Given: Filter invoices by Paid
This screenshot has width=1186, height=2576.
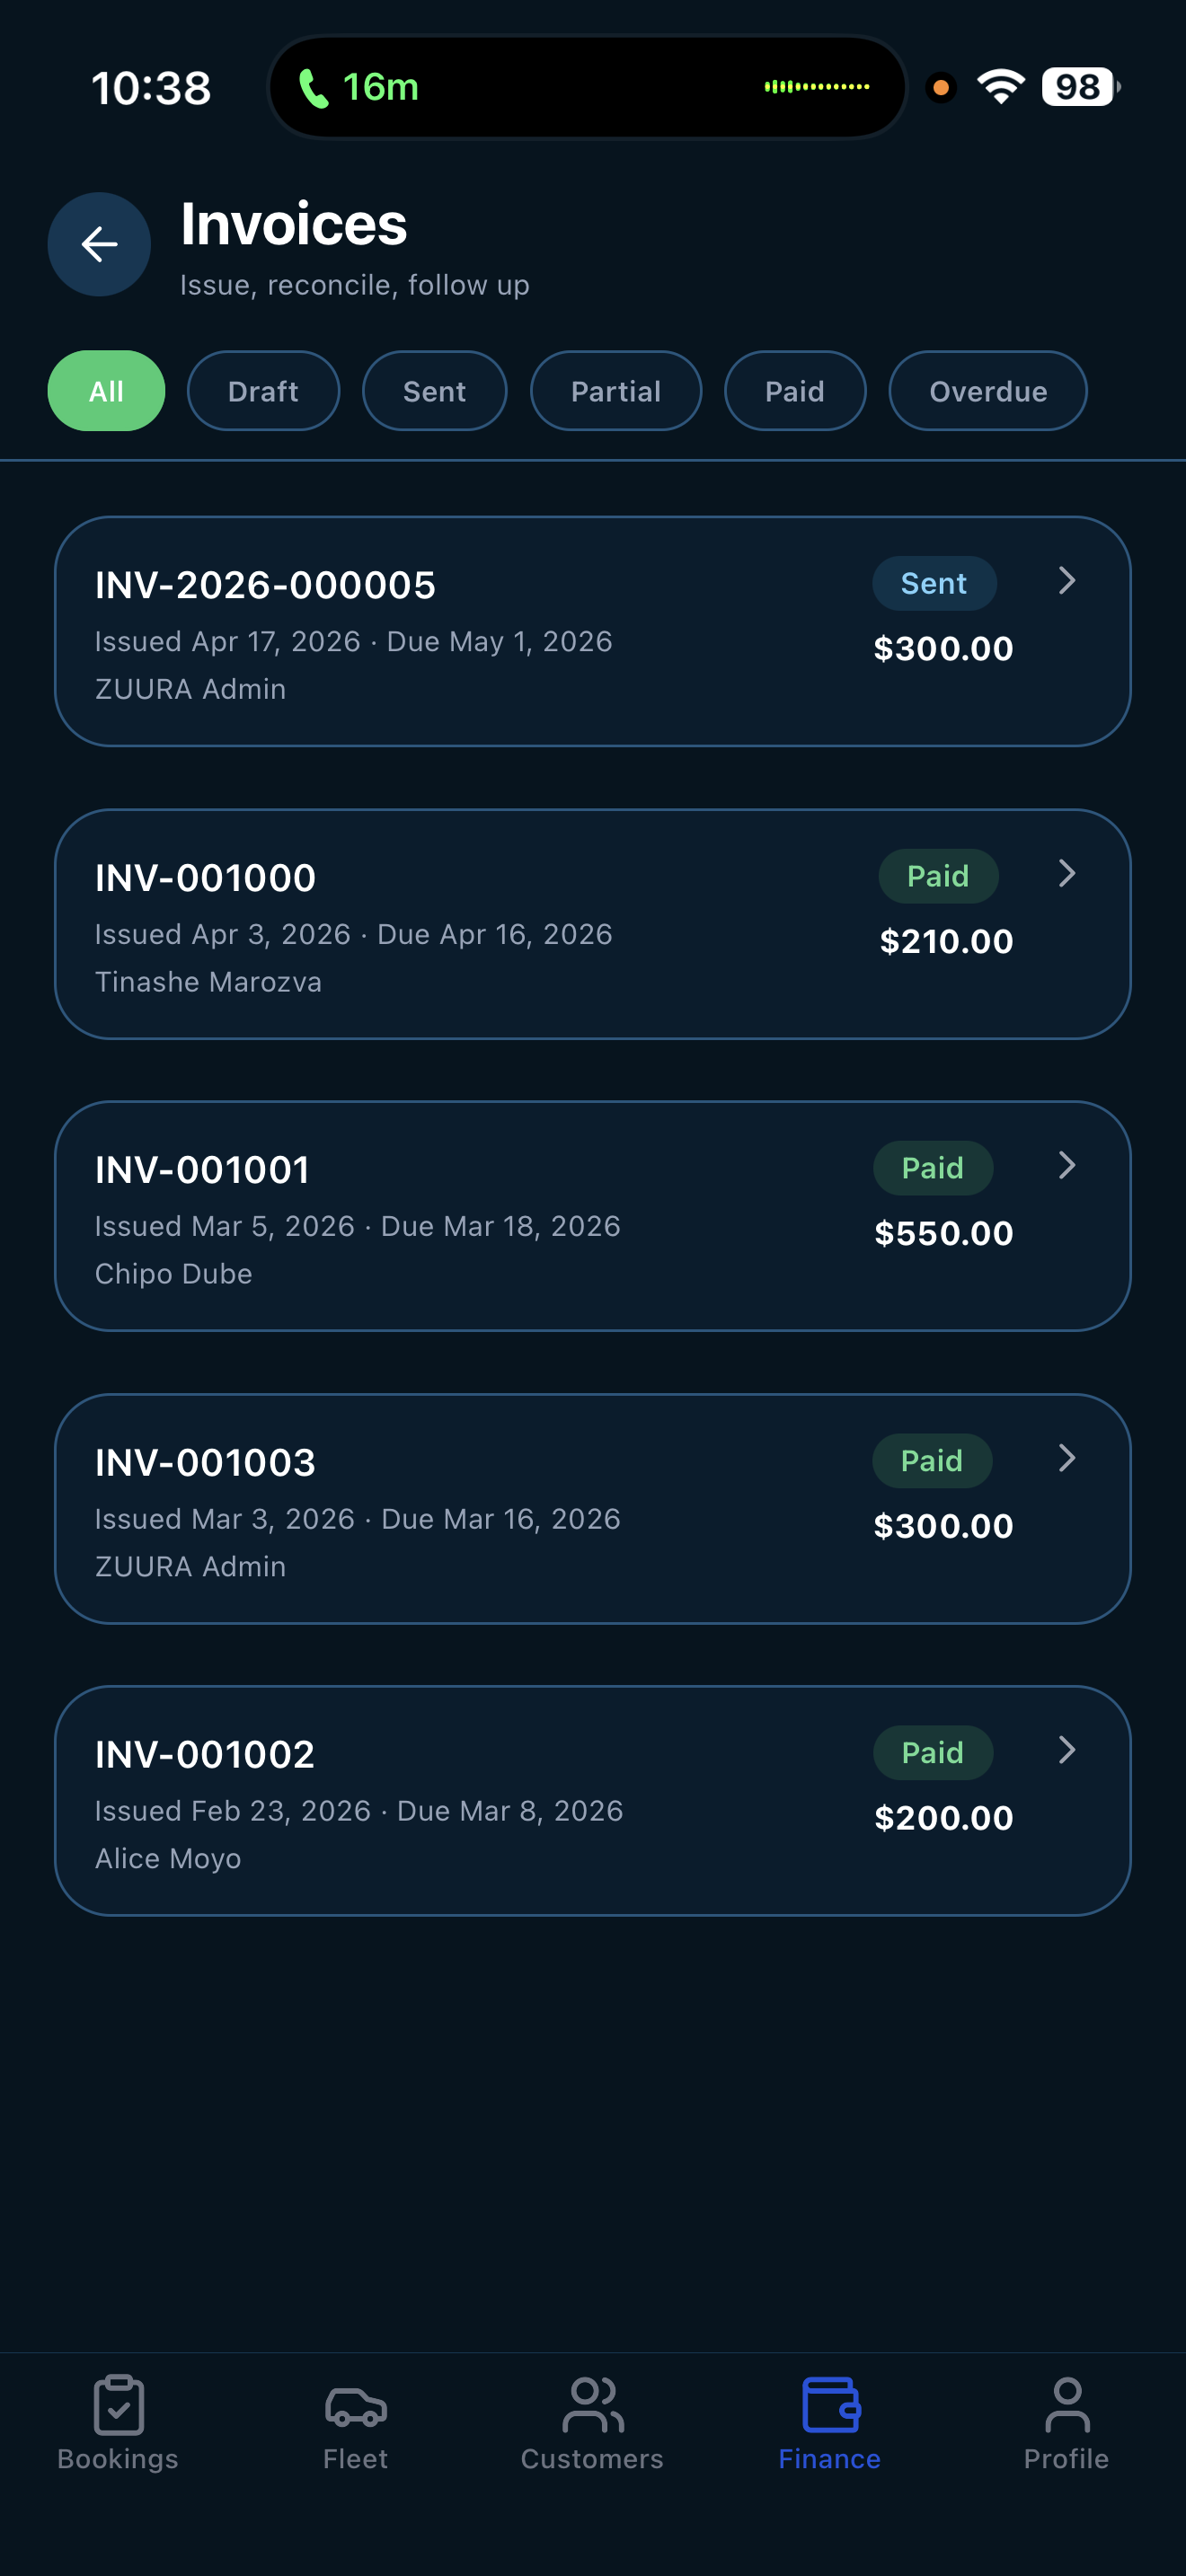Looking at the screenshot, I should click(x=794, y=391).
